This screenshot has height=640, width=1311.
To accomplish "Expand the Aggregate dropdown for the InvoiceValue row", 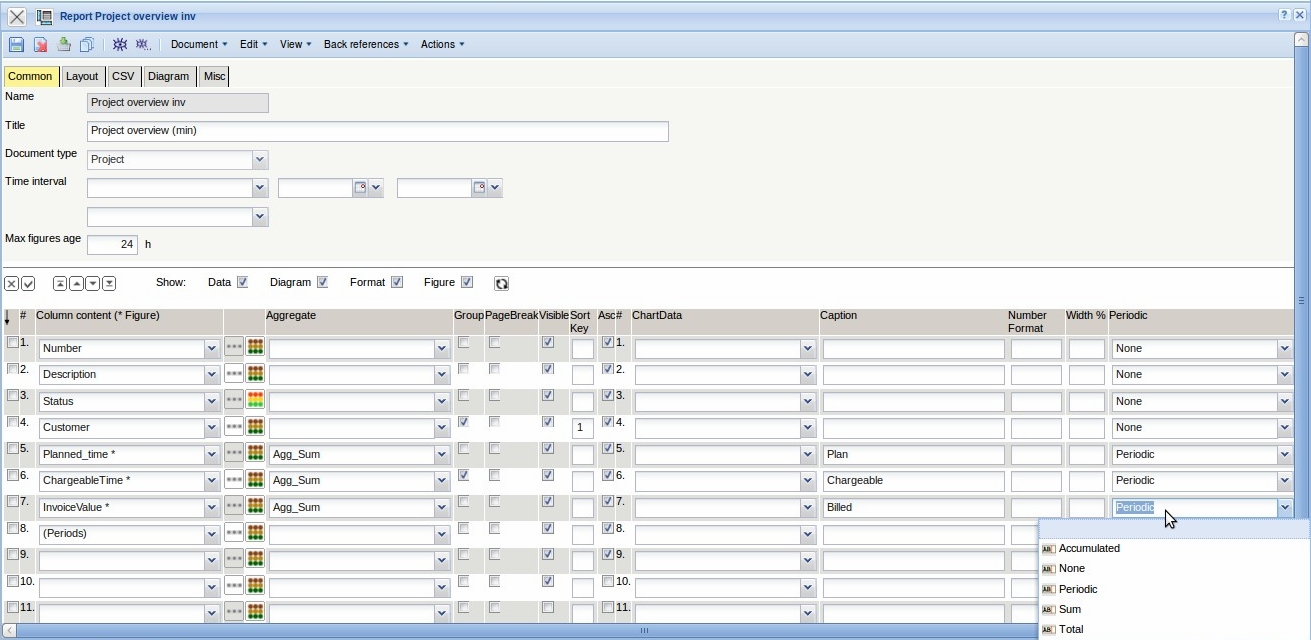I will (x=441, y=508).
